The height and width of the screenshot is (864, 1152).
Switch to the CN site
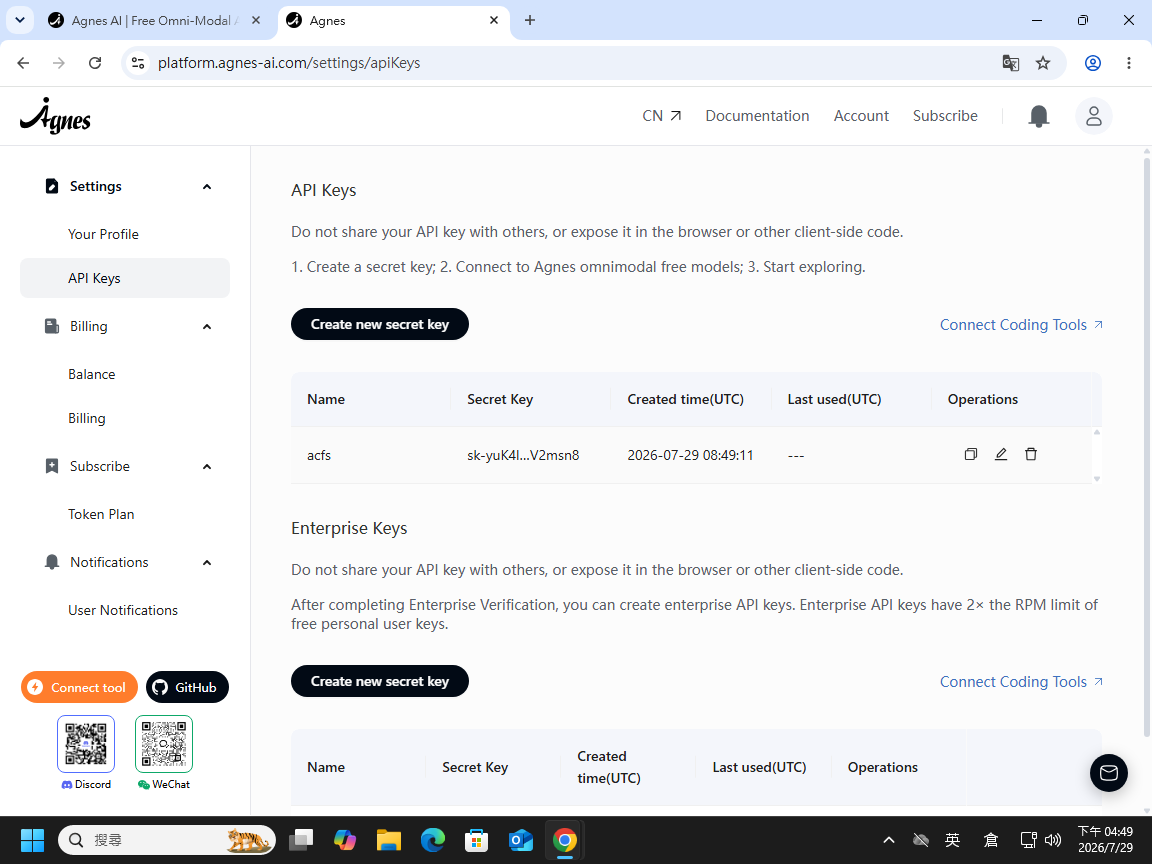click(661, 116)
